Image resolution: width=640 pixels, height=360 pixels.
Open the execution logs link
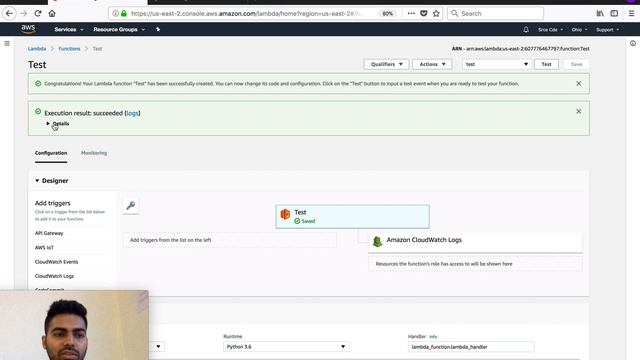coord(132,113)
